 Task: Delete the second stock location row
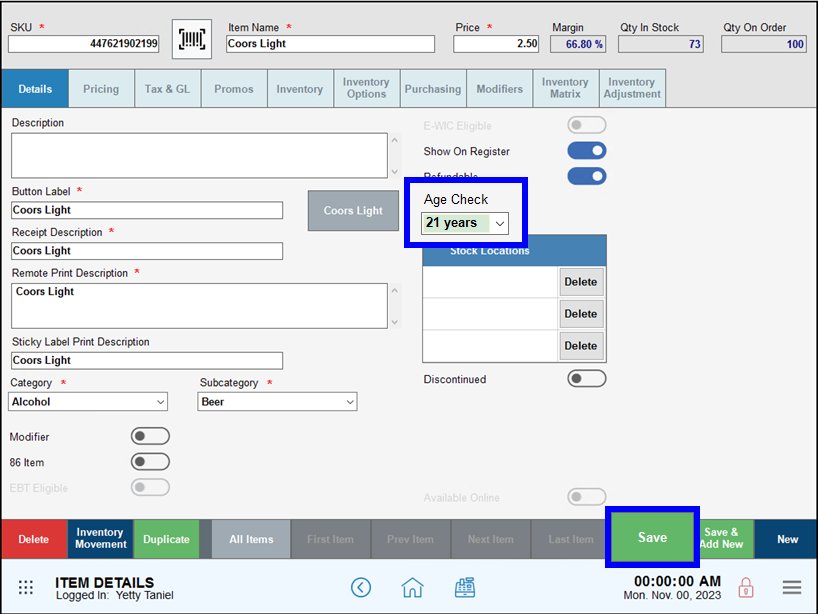[x=581, y=314]
